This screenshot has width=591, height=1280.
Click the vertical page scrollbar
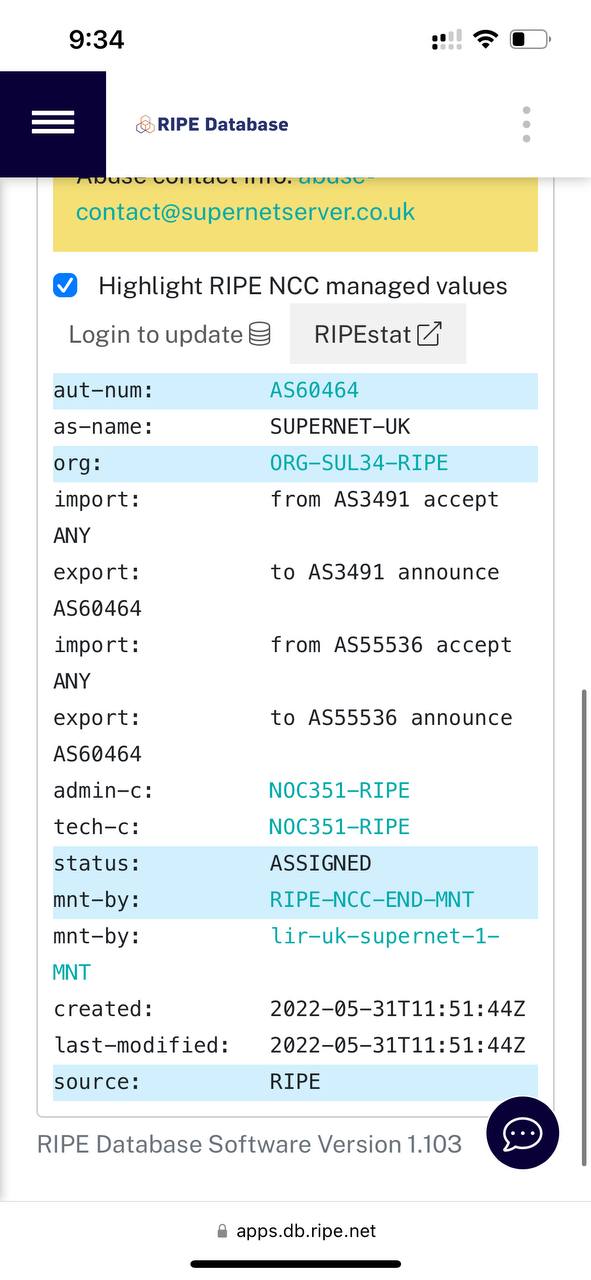point(584,926)
